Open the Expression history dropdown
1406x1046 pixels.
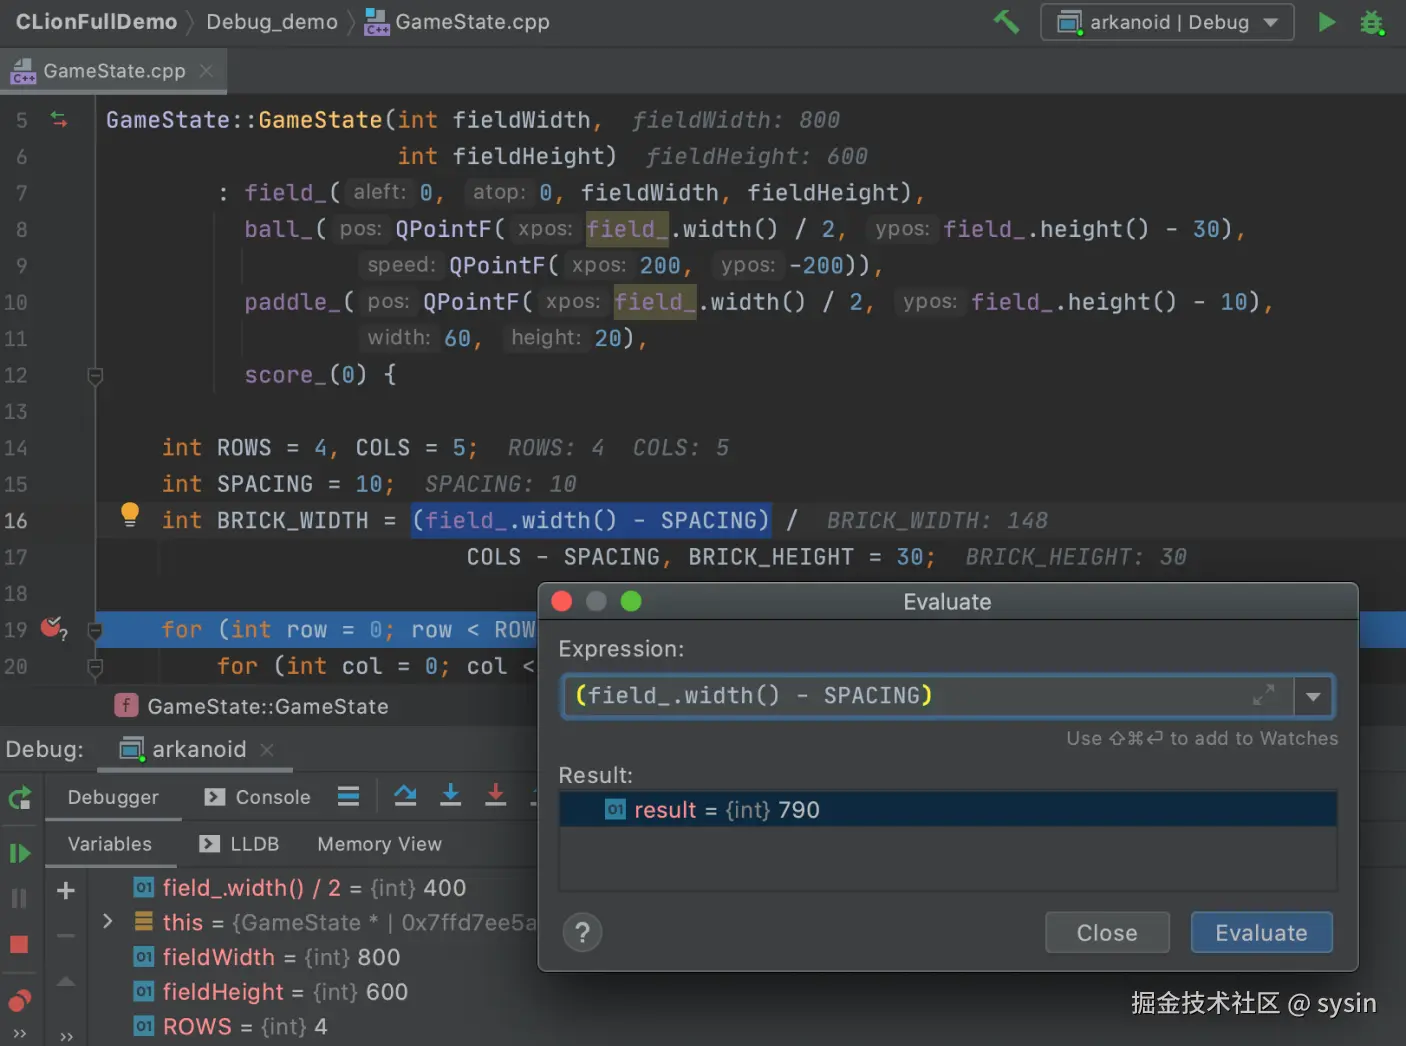click(1312, 696)
